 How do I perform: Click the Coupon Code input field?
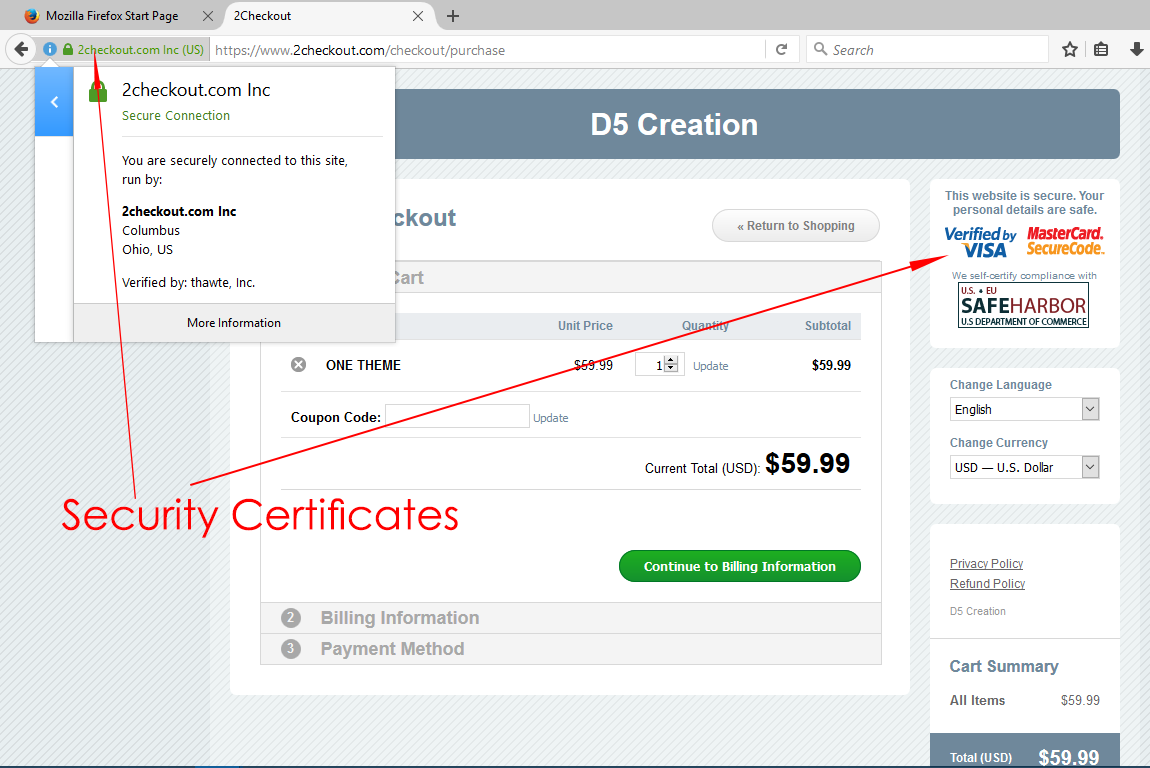pyautogui.click(x=458, y=416)
